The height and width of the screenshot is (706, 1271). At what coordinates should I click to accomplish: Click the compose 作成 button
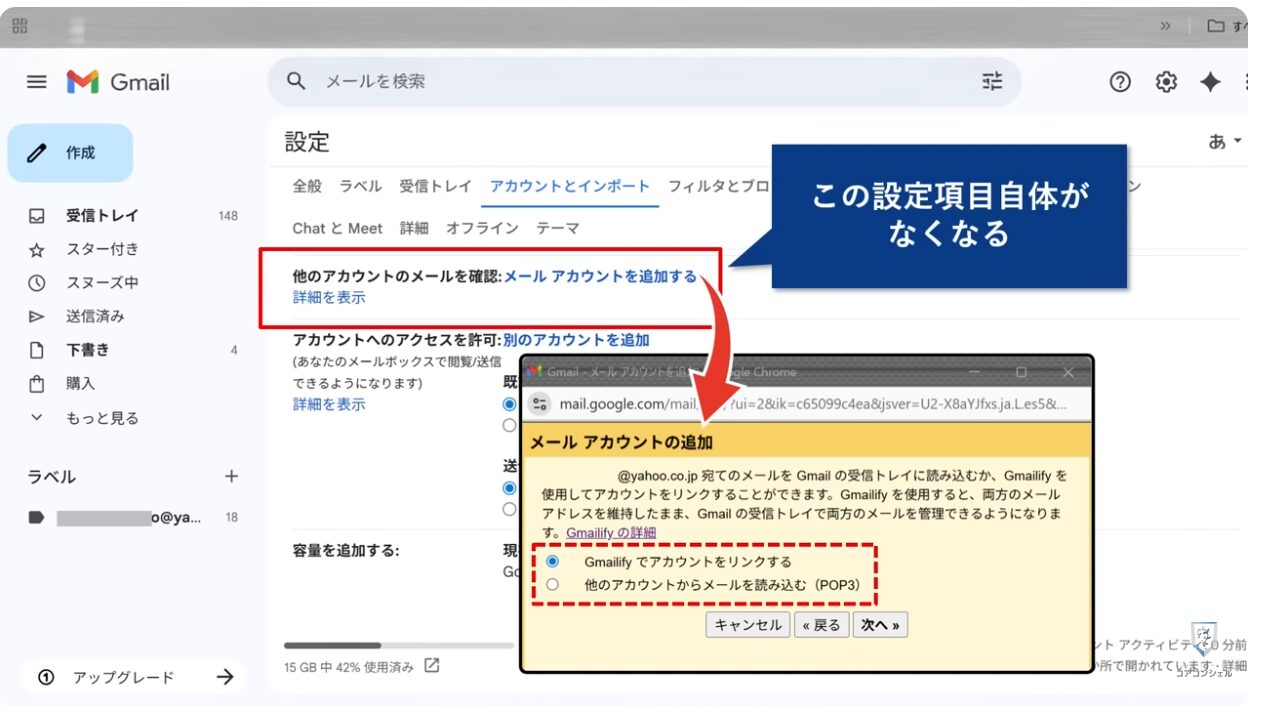[70, 153]
